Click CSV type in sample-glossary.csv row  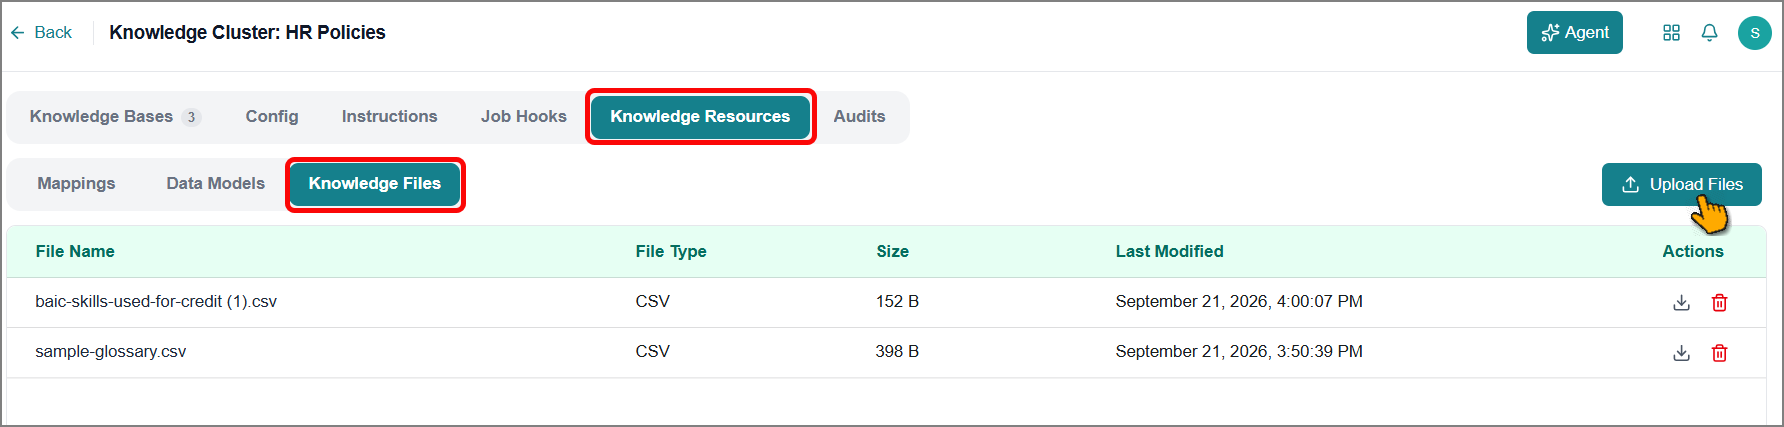pos(652,352)
